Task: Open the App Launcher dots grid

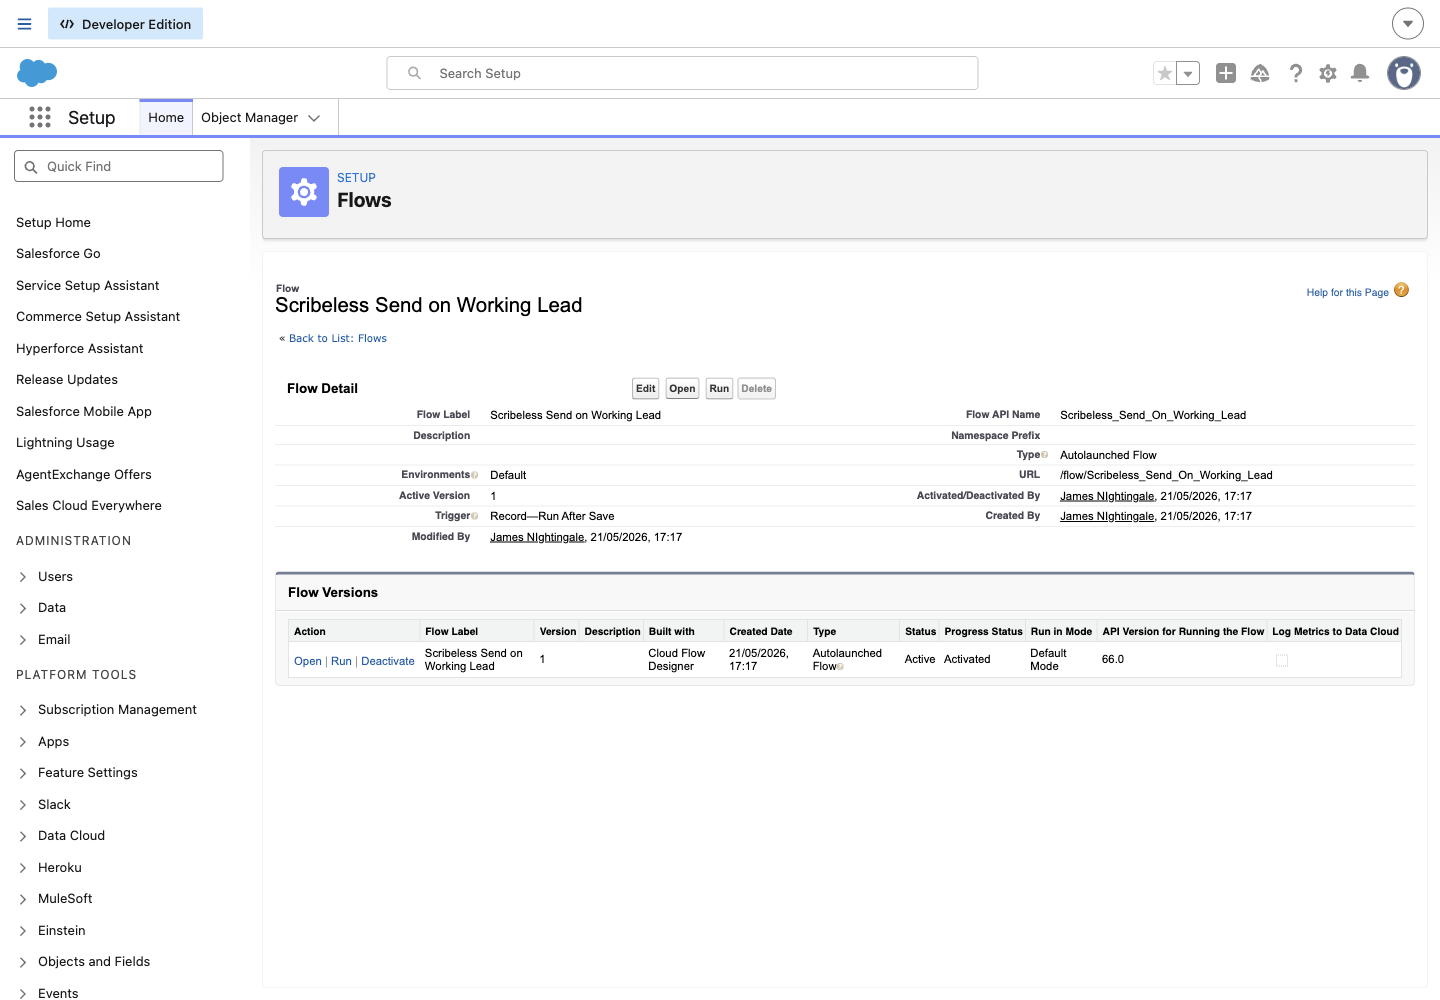Action: [40, 117]
